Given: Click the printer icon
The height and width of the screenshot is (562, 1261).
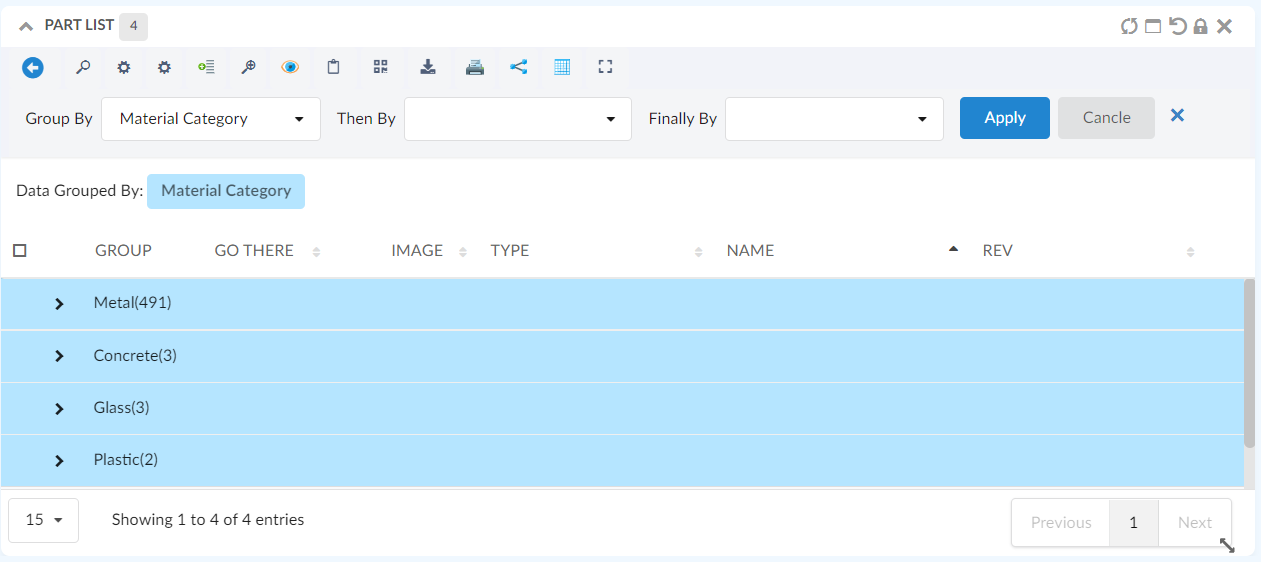Looking at the screenshot, I should 475,67.
